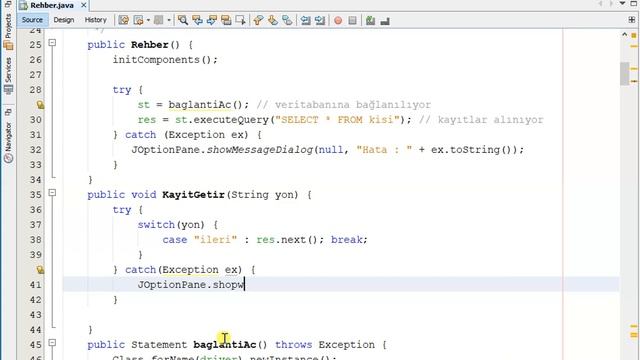The height and width of the screenshot is (360, 640).
Task: Jump to Next Bookmark icon
Action: 272,20
